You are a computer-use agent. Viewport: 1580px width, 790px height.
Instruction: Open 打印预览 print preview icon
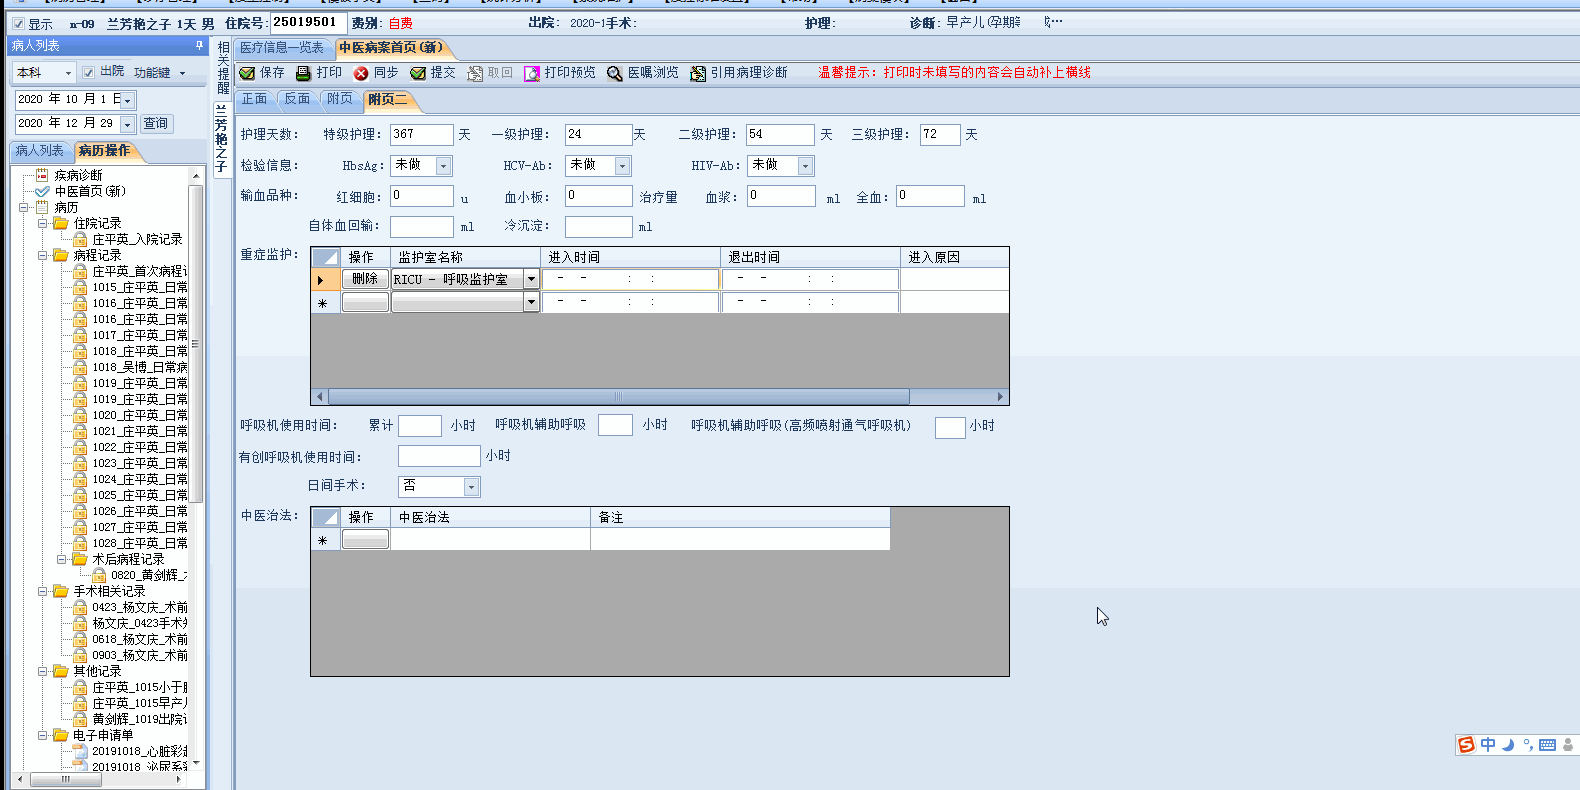tap(532, 73)
